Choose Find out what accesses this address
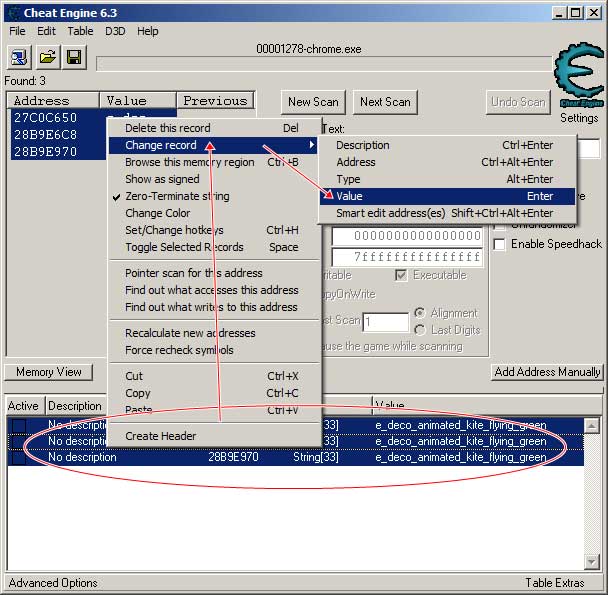 [x=212, y=290]
